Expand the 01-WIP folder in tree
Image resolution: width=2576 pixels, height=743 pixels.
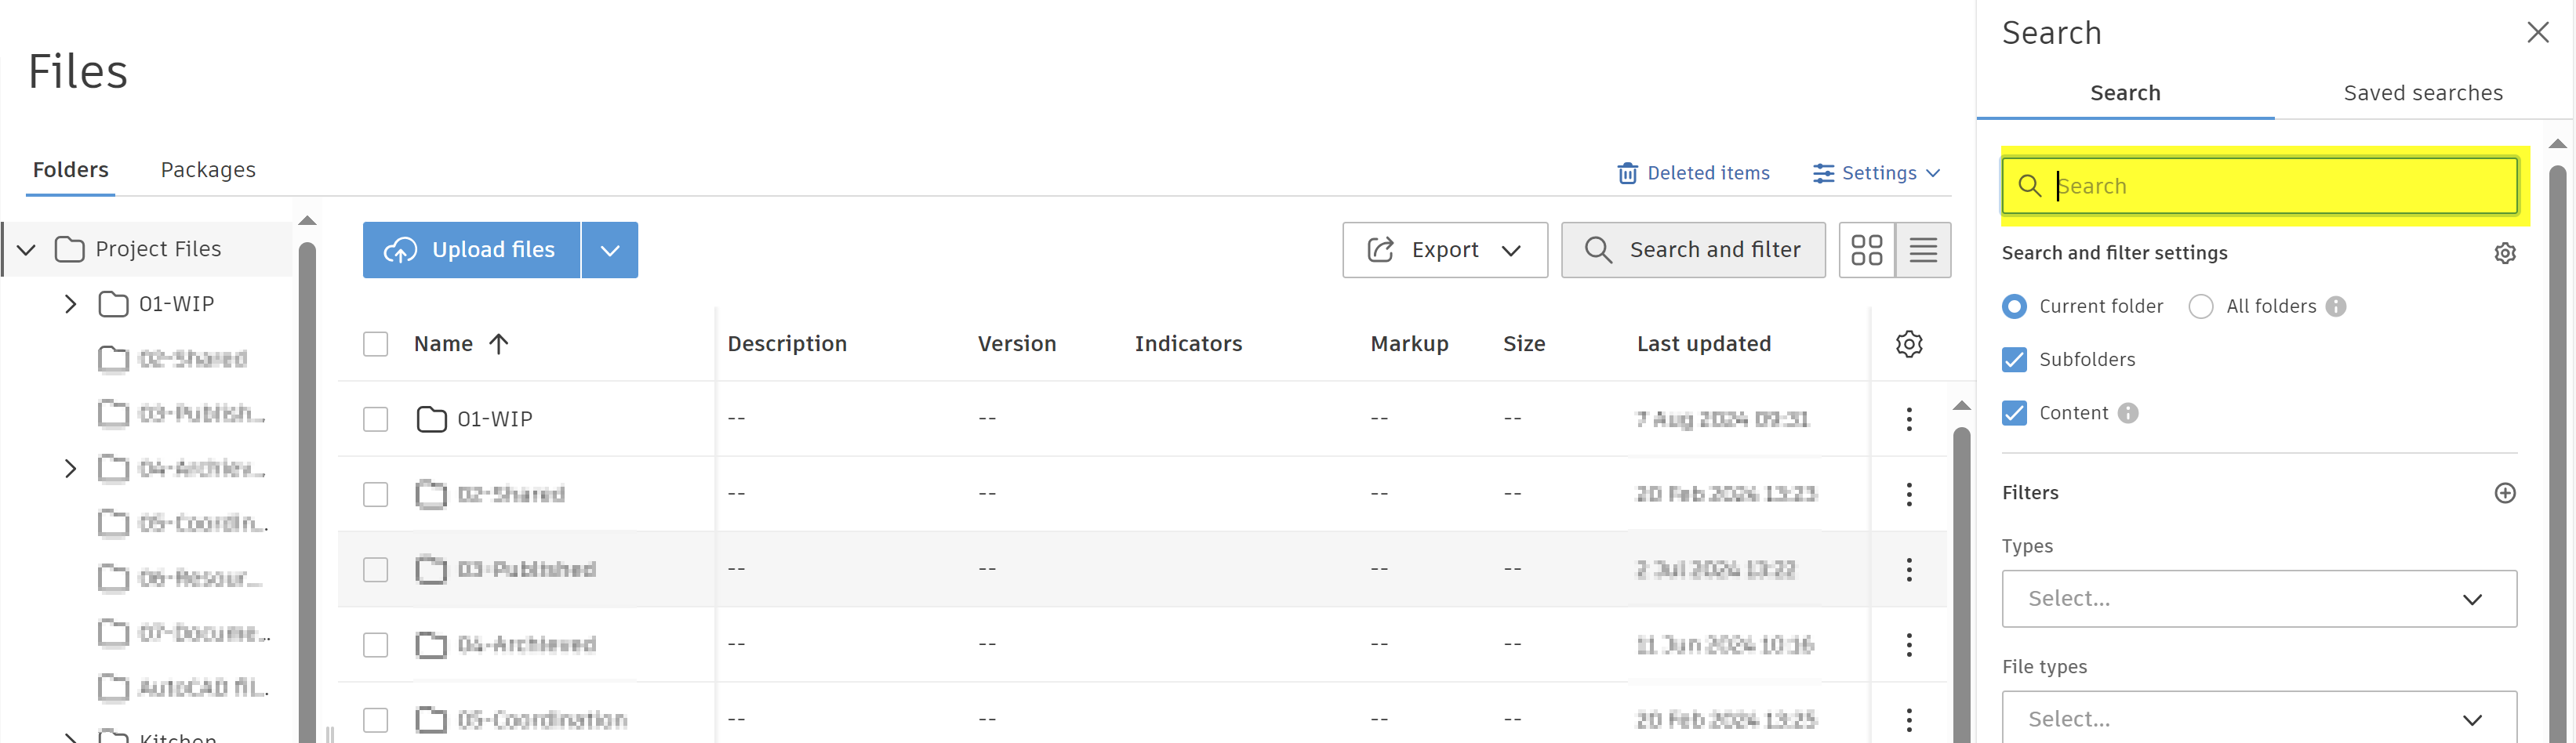pyautogui.click(x=70, y=304)
